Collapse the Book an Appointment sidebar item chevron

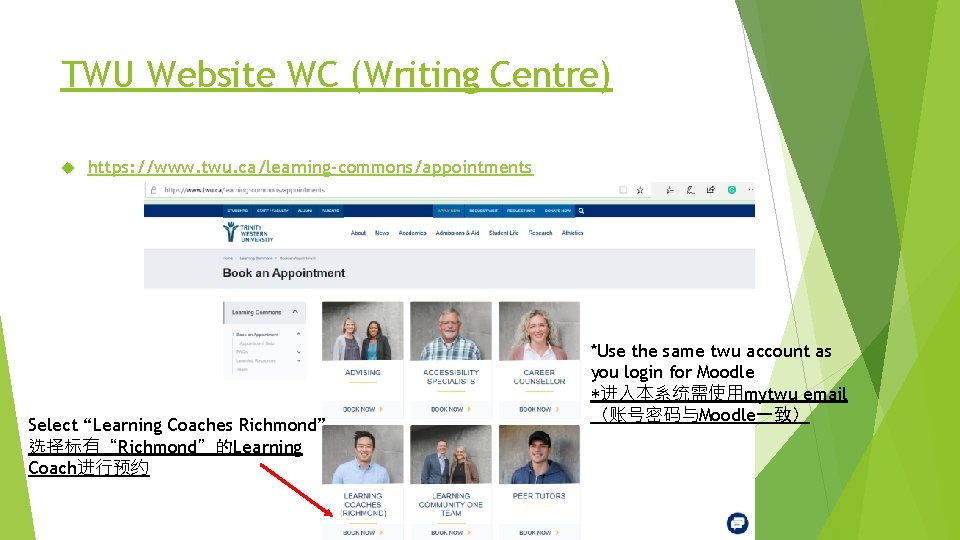pyautogui.click(x=298, y=334)
